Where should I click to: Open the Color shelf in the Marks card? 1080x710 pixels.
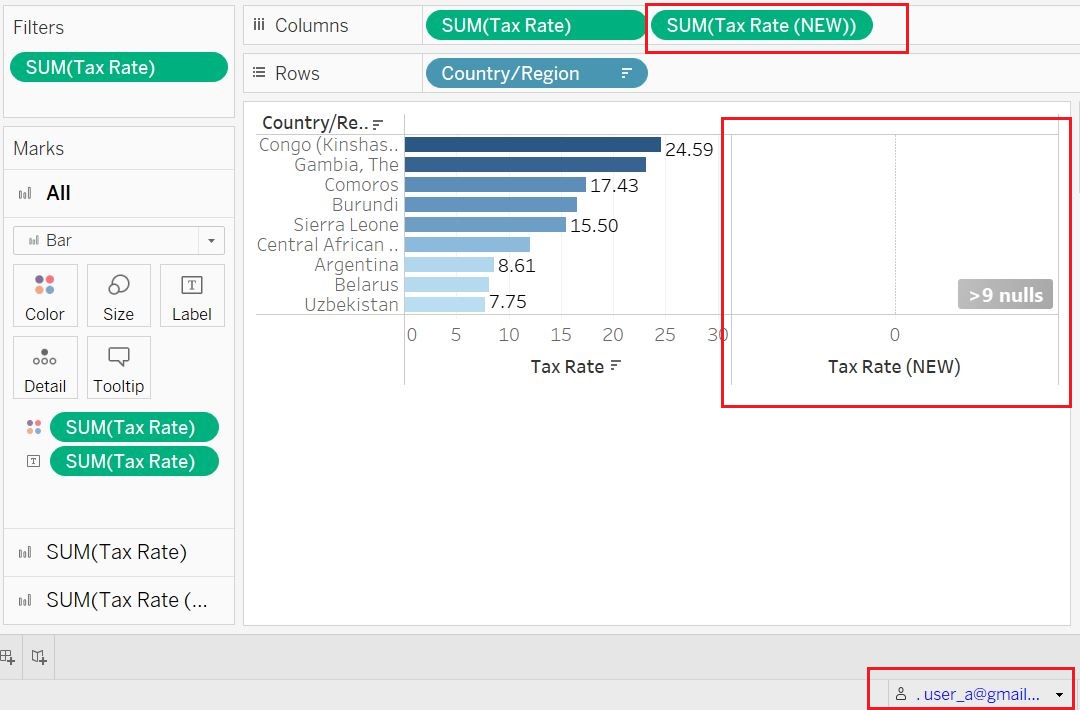45,295
